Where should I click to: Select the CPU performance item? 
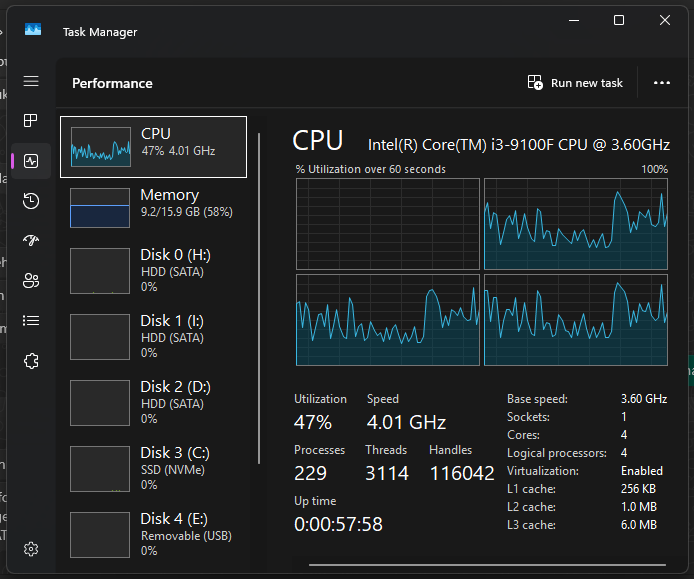tap(153, 146)
